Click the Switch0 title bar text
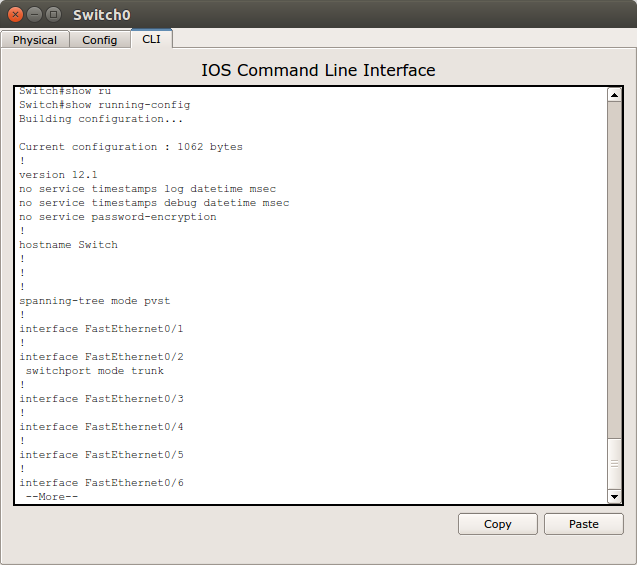Image resolution: width=637 pixels, height=565 pixels. pos(101,15)
